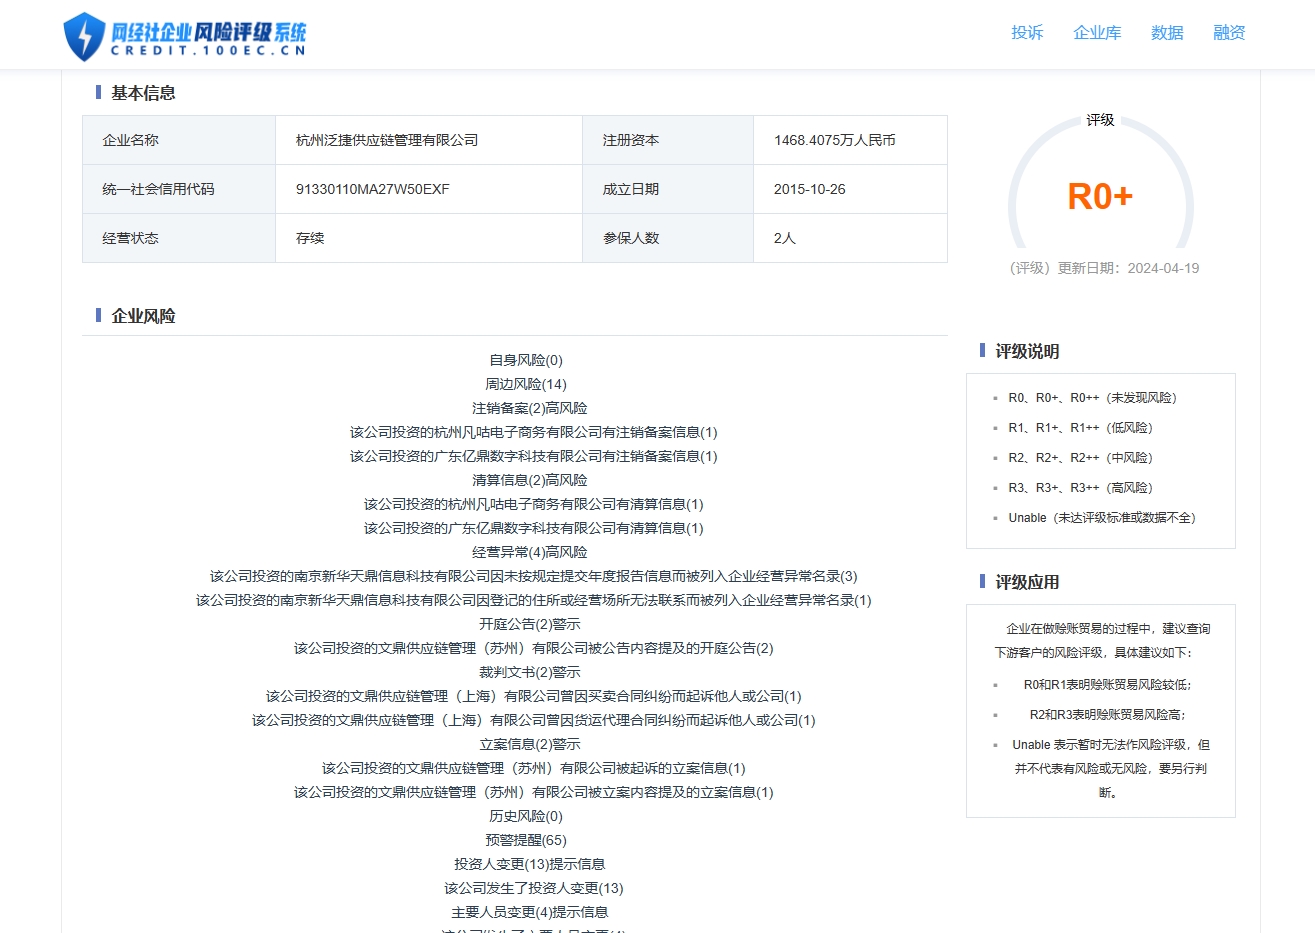
Task: Click 主要人员变更(4)提示信息 entry
Action: 530,912
